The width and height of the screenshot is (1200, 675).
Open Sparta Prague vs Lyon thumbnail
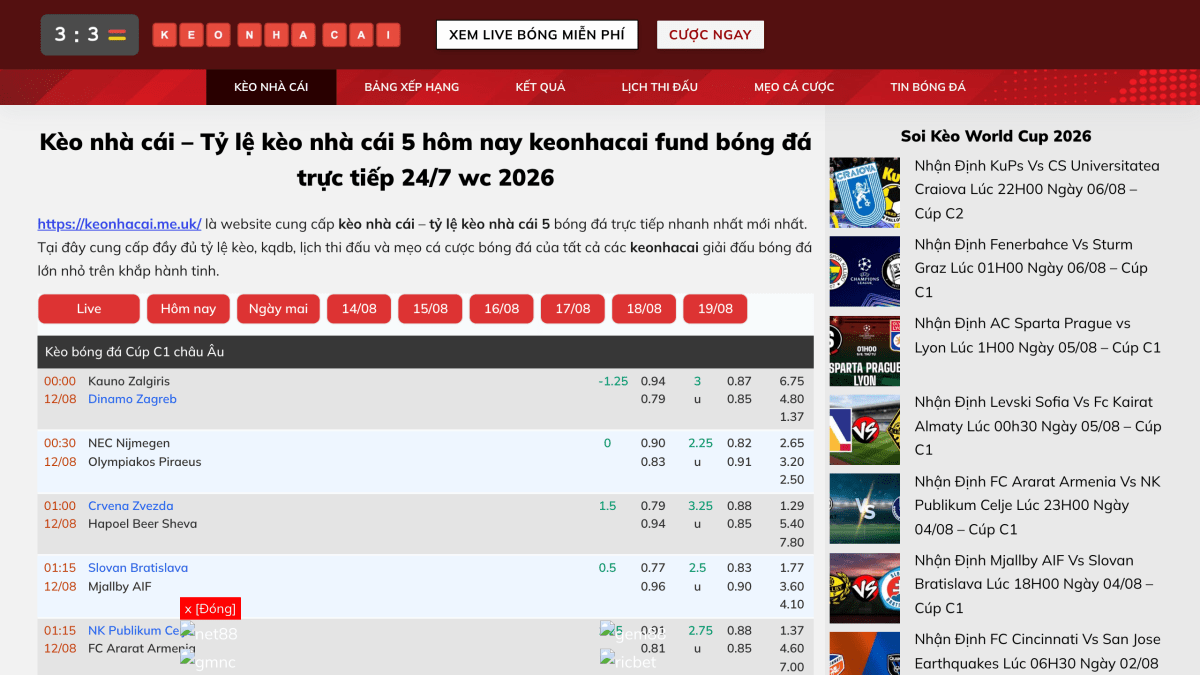coord(865,351)
